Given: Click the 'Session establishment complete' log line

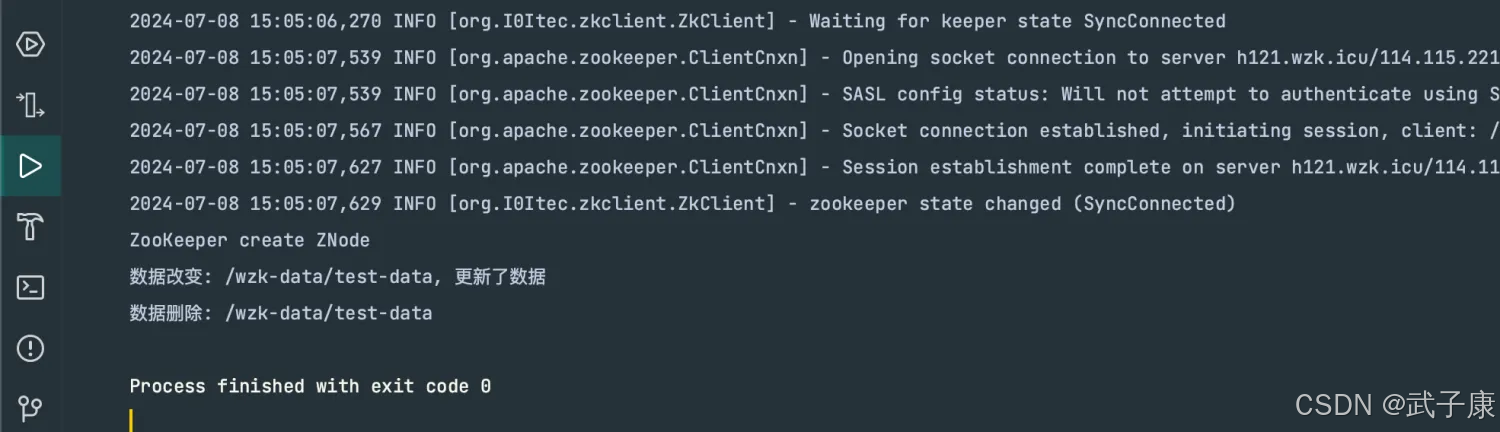Looking at the screenshot, I should pos(814,167).
